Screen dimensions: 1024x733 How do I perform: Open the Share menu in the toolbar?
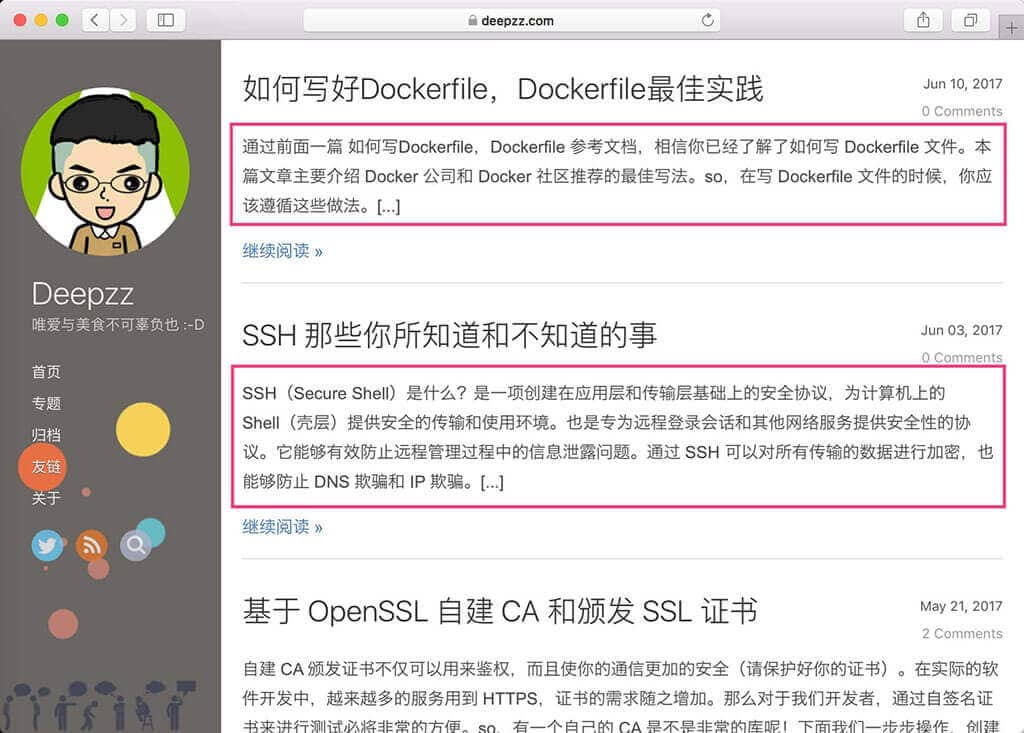coord(923,20)
